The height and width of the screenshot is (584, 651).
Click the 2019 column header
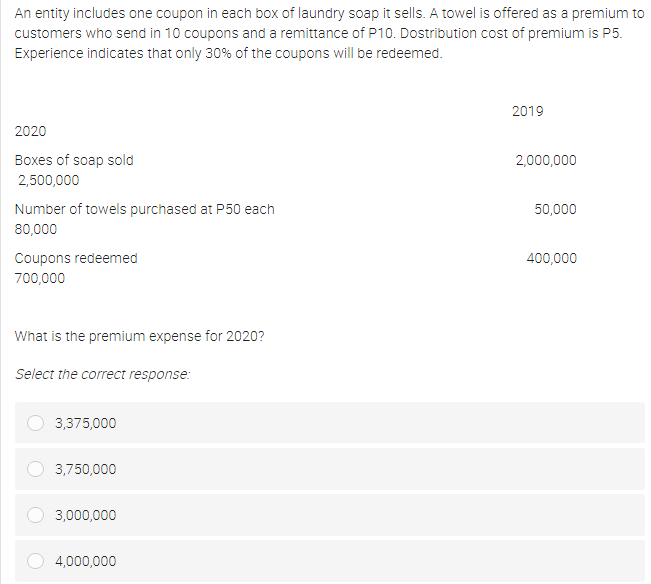[x=527, y=111]
